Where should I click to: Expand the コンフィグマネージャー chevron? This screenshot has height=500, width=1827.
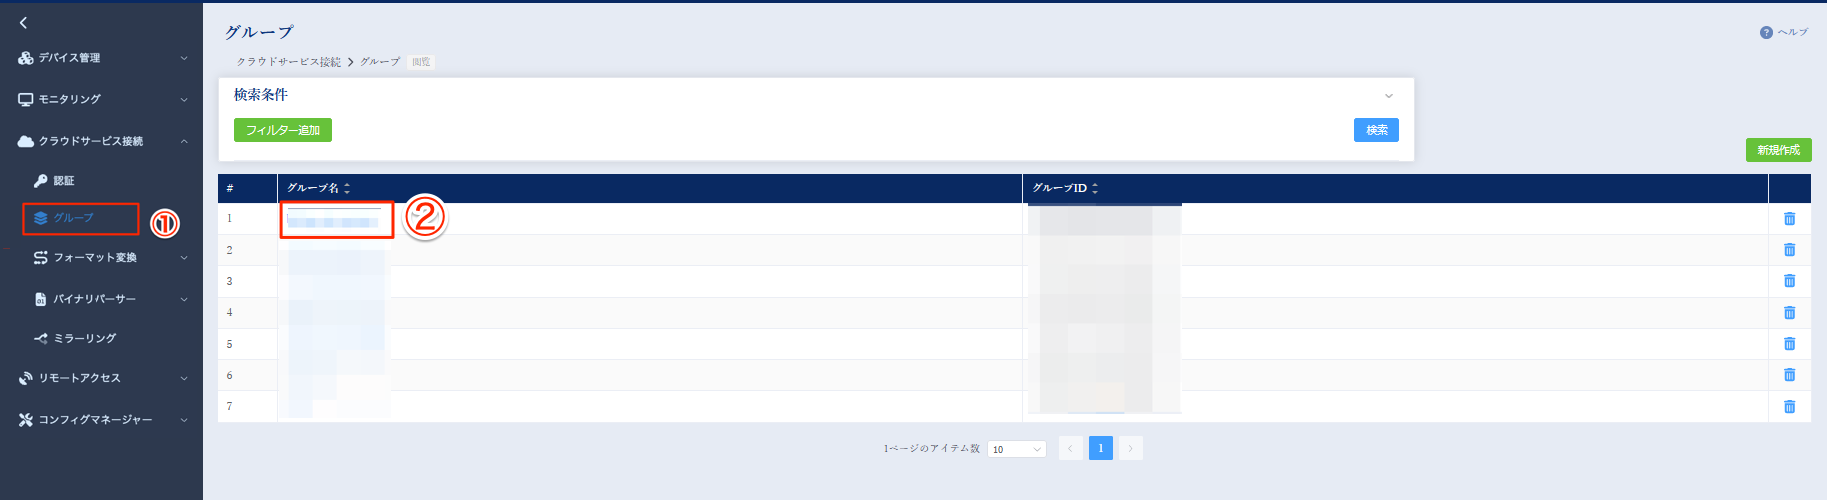184,420
